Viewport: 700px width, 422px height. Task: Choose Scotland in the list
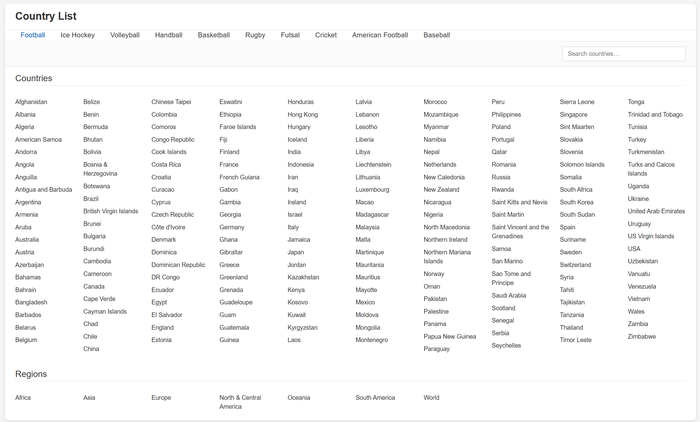click(x=504, y=308)
